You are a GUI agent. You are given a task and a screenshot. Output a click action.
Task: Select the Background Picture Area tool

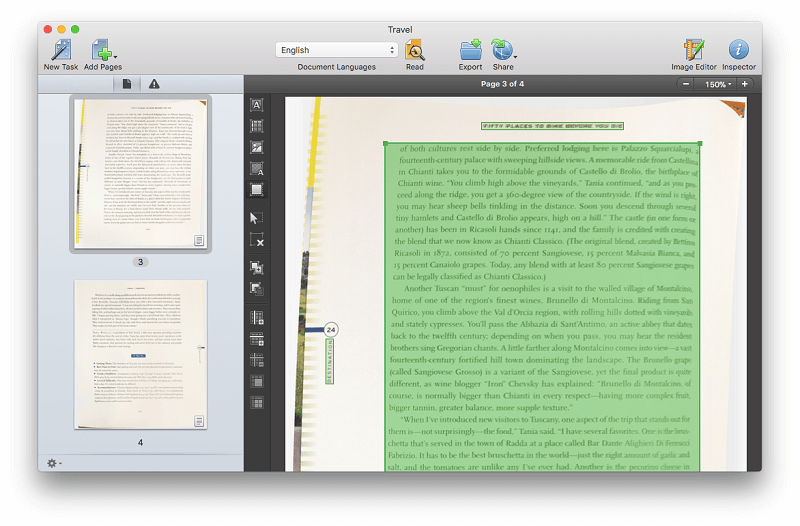(257, 168)
